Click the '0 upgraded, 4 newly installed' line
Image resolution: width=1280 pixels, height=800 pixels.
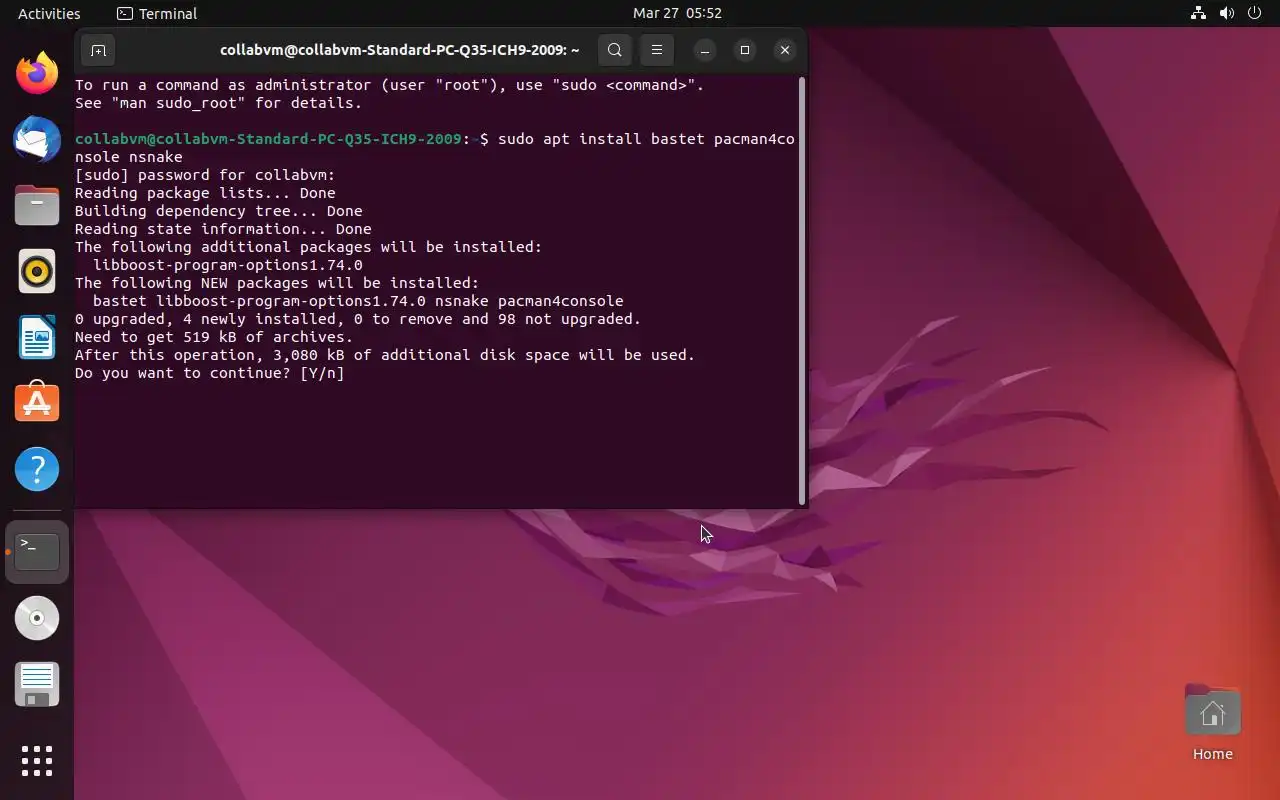[358, 319]
